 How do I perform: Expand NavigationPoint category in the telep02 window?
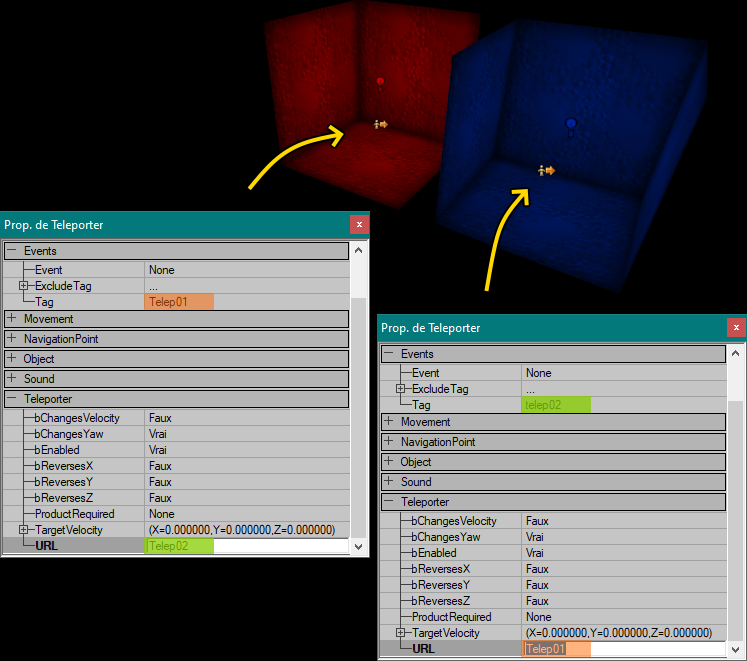coord(388,442)
